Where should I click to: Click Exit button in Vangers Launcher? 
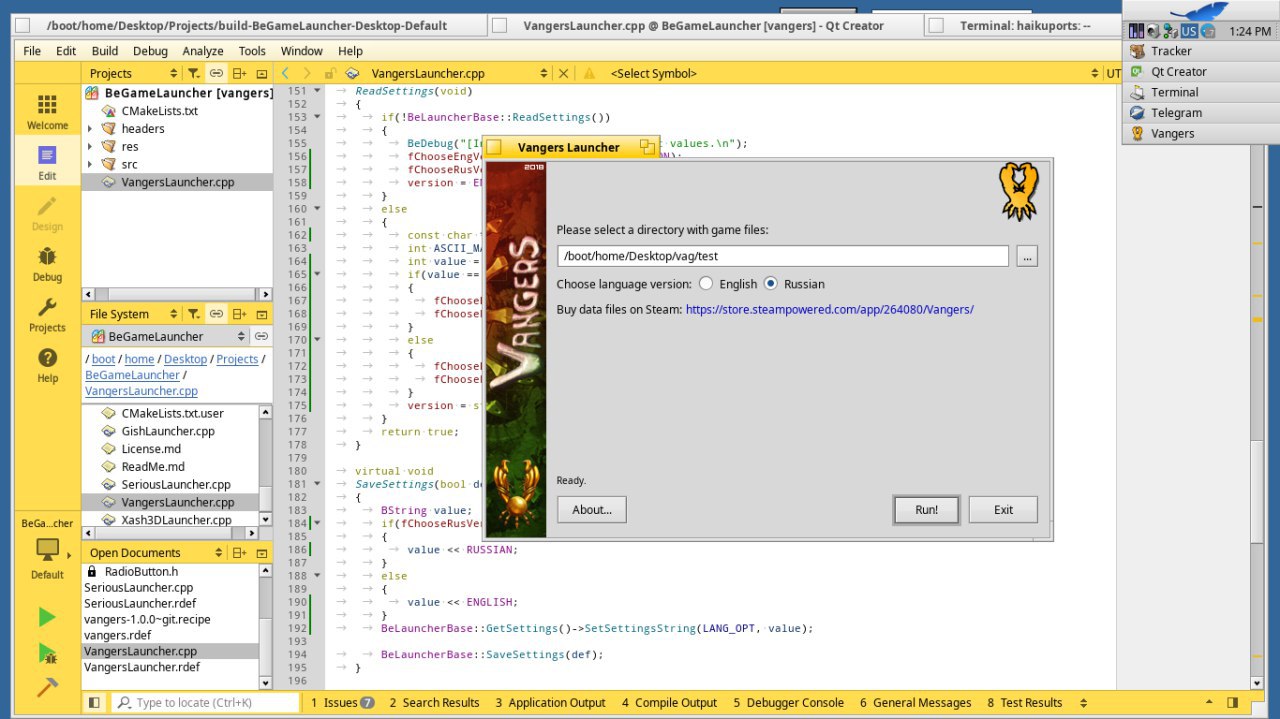pos(1003,510)
